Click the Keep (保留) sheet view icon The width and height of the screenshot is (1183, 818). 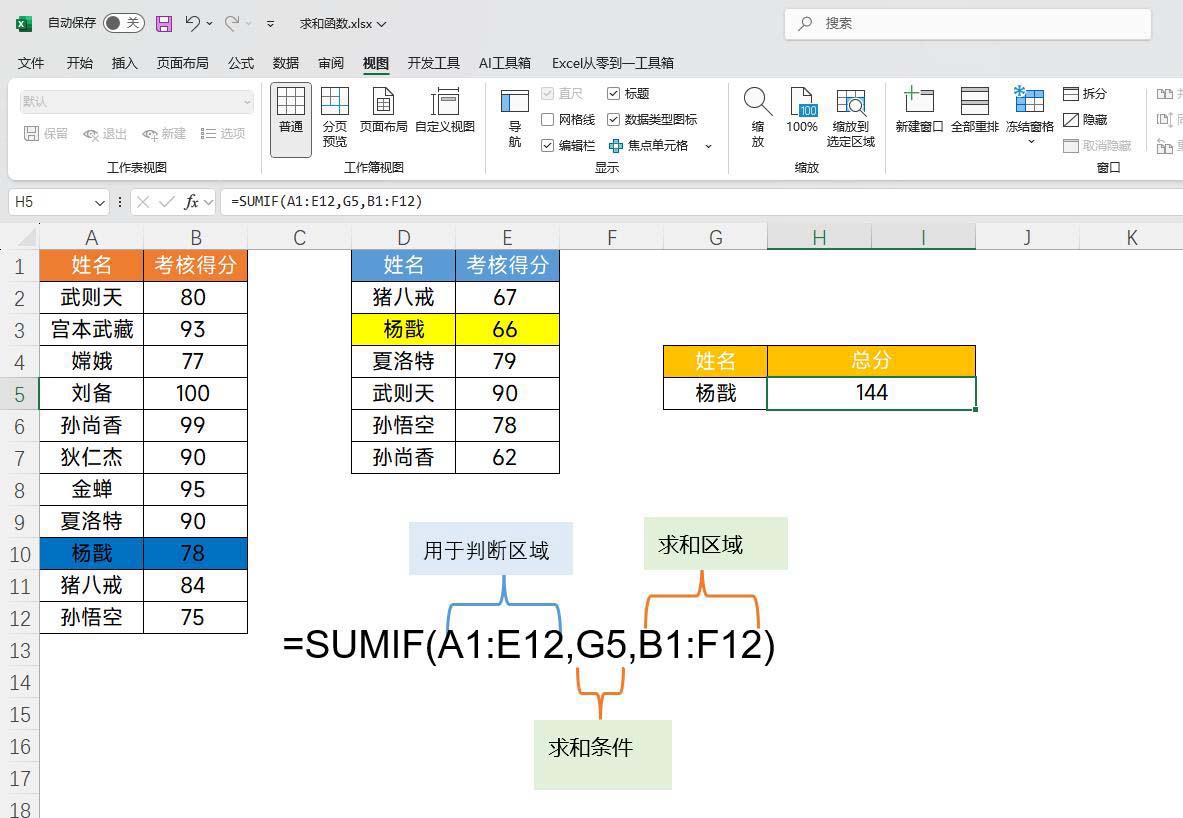click(31, 134)
